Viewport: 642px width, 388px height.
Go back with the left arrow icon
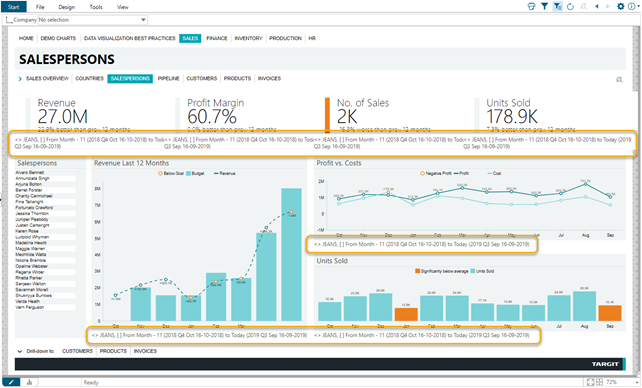597,7
